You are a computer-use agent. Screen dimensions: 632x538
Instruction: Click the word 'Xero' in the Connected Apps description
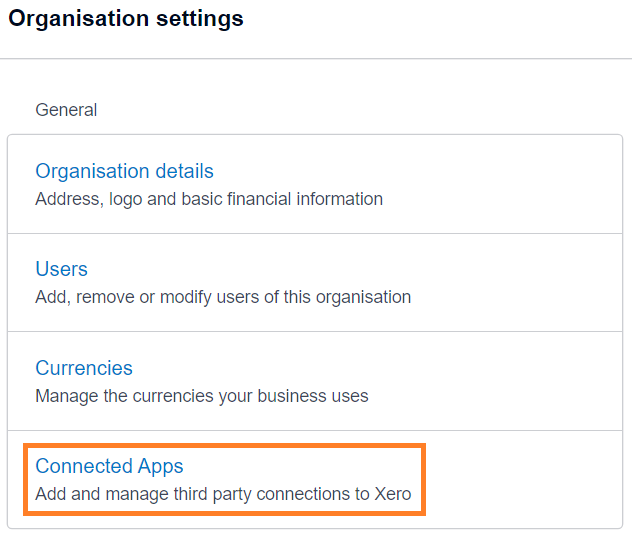point(393,494)
